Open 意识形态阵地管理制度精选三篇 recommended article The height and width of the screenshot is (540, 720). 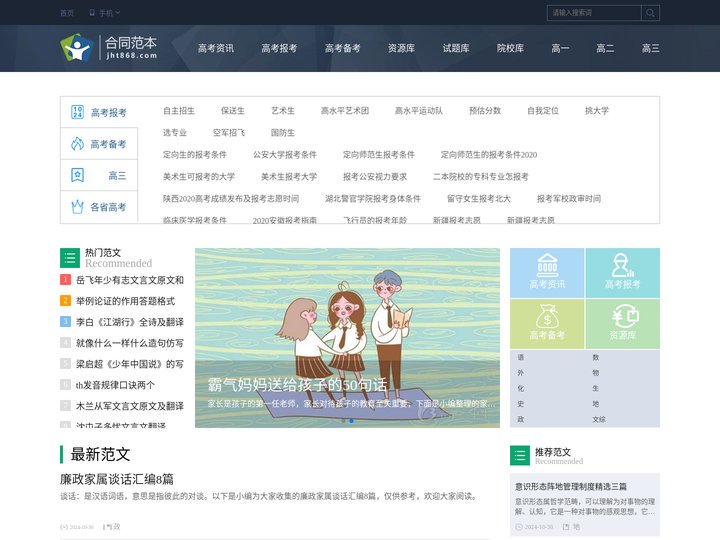571,486
